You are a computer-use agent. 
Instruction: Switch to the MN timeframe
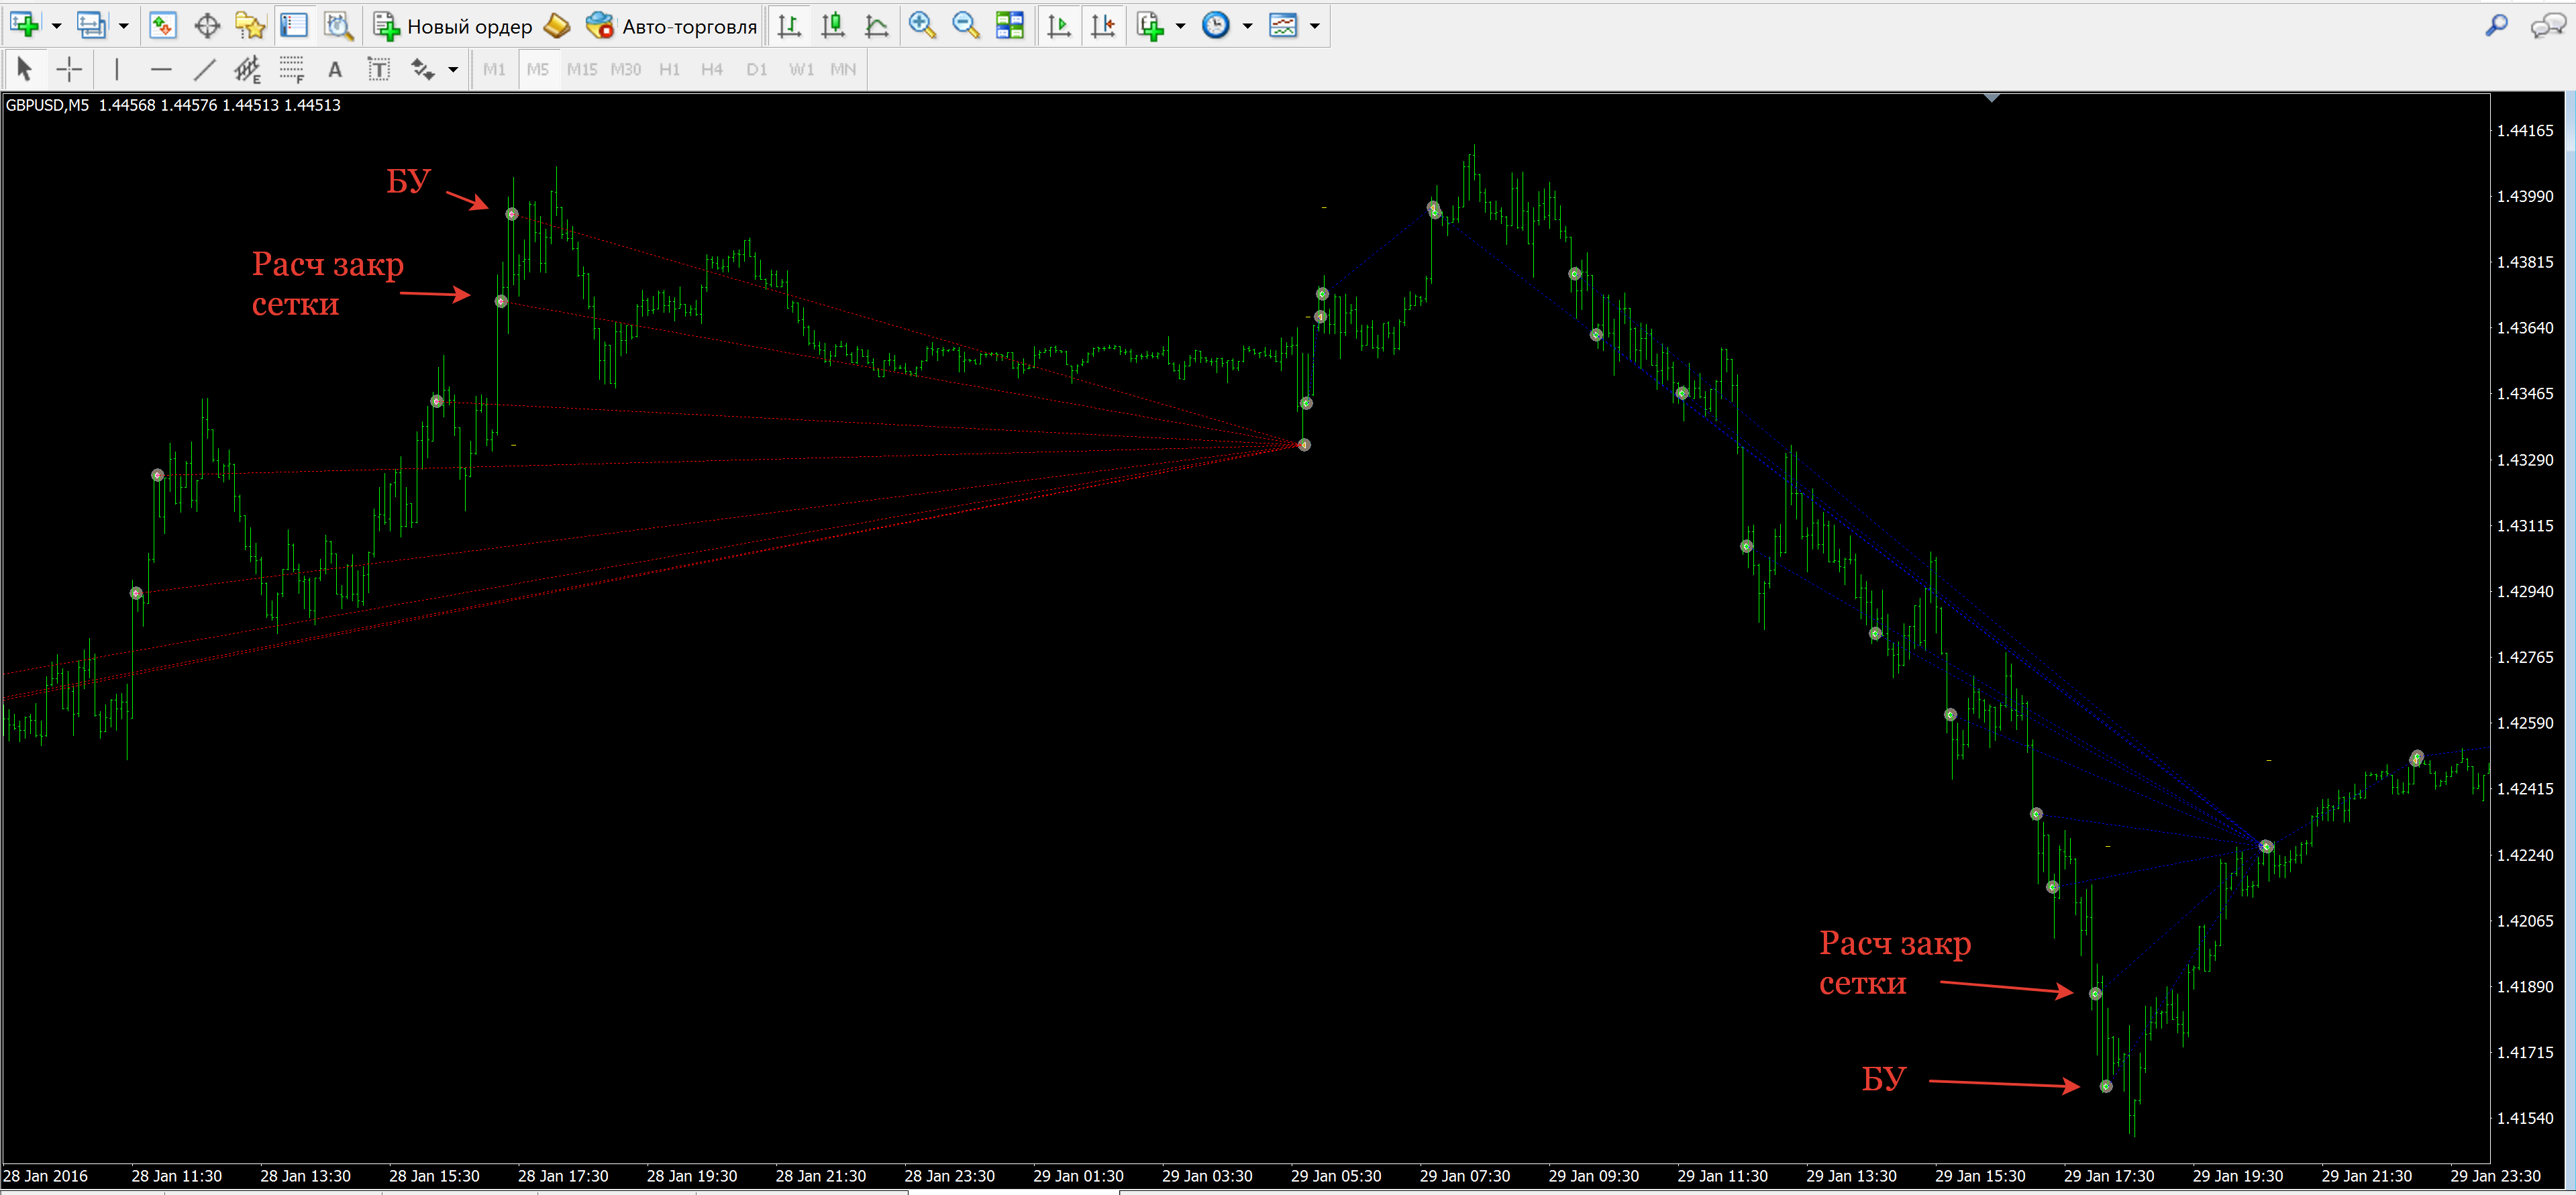click(843, 69)
